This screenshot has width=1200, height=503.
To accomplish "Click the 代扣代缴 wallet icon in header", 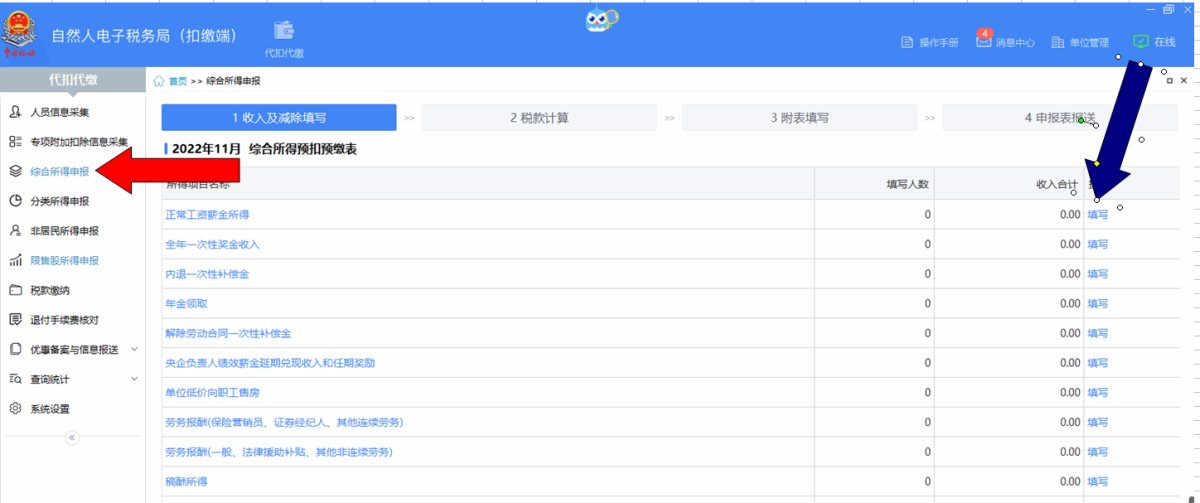I will pos(284,31).
